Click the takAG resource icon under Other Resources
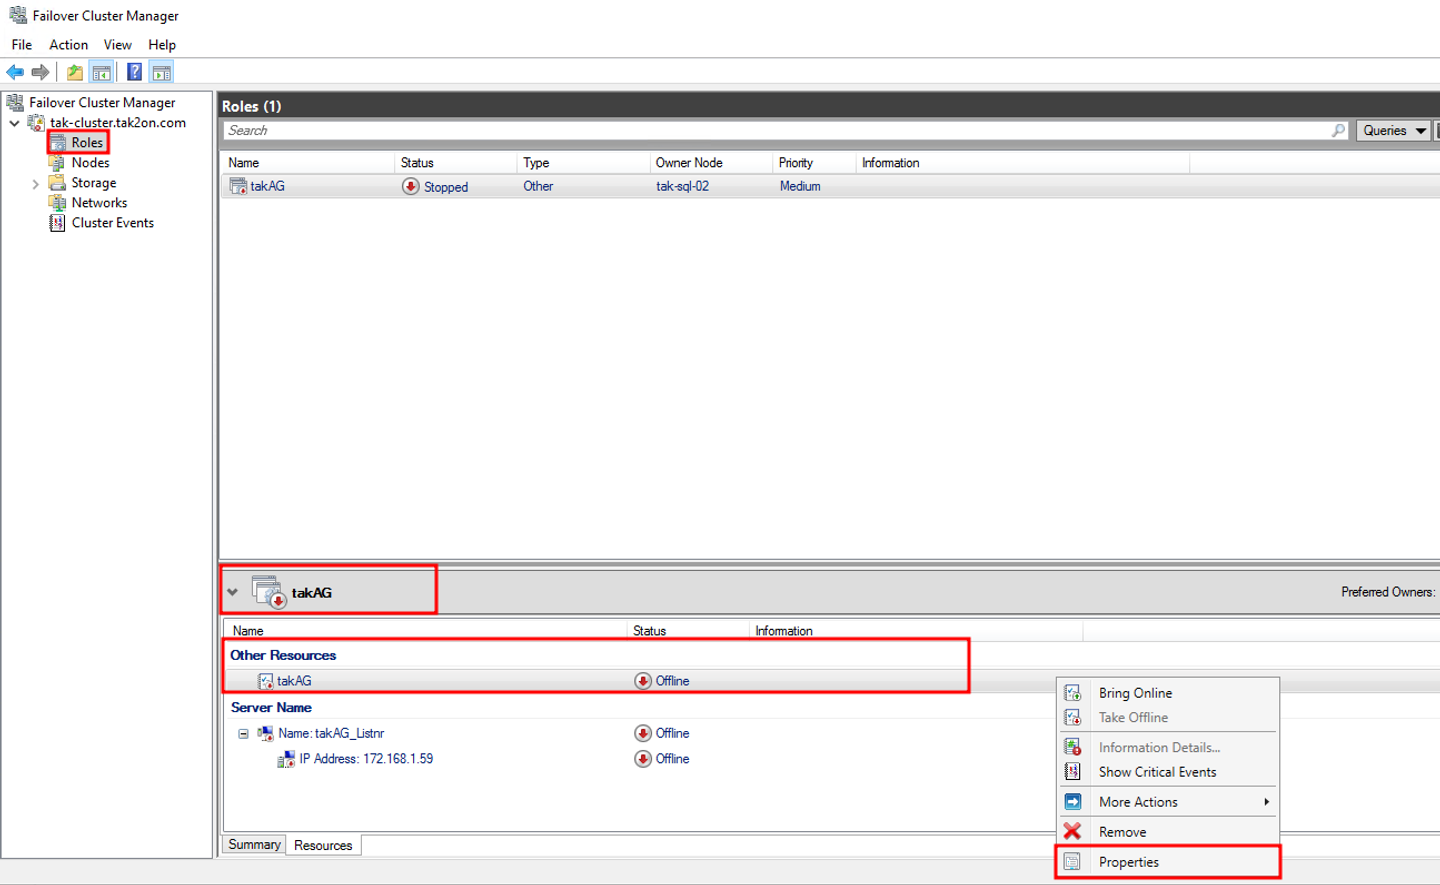The height and width of the screenshot is (885, 1440). point(266,681)
